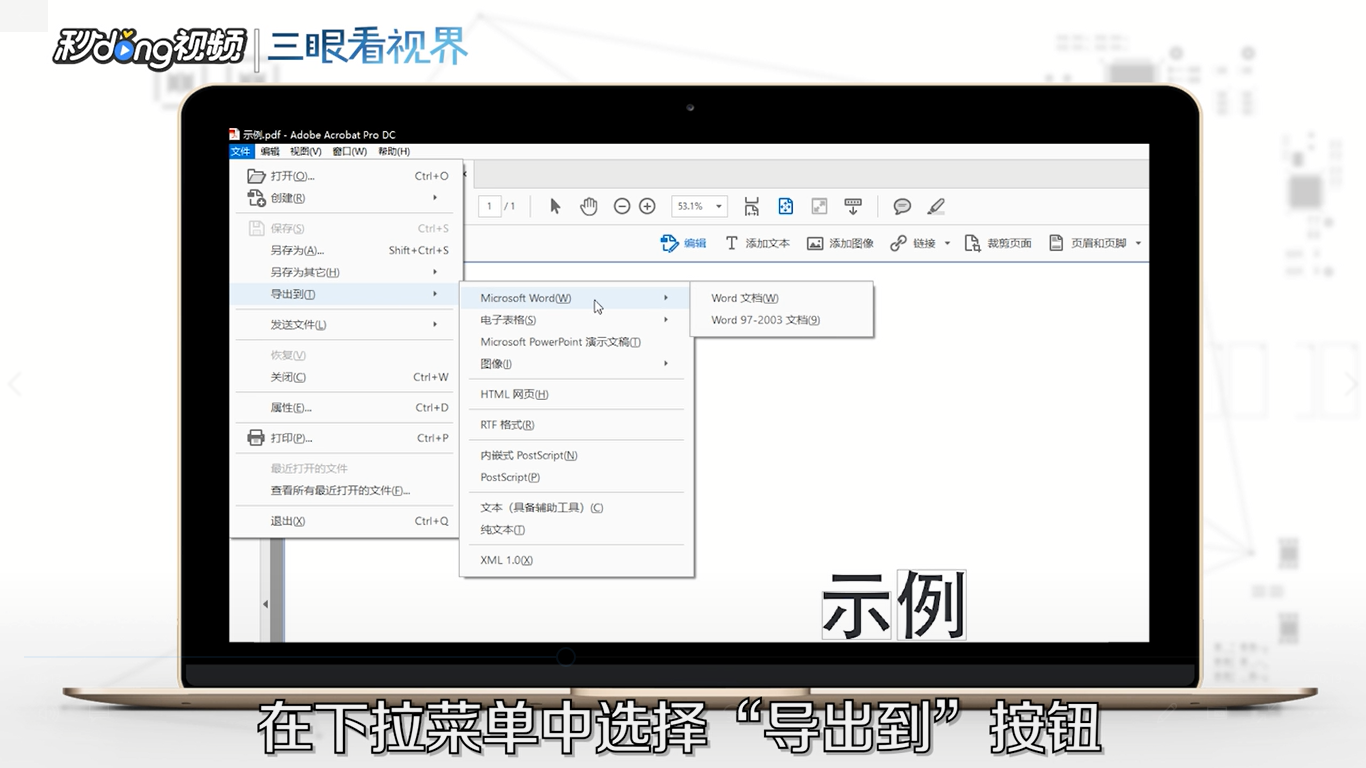Viewport: 1366px width, 768px height.
Task: Zoom out with the minus button
Action: [622, 206]
